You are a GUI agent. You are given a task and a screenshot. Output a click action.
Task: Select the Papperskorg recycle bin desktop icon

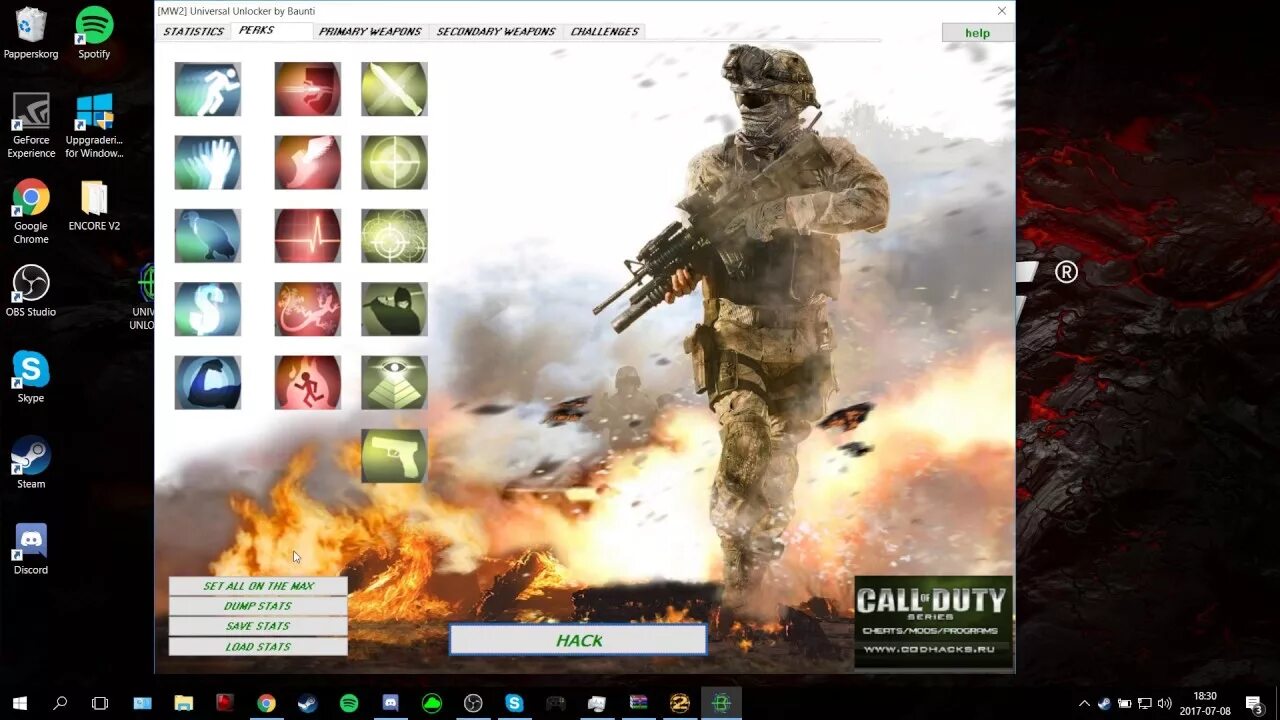(x=31, y=33)
